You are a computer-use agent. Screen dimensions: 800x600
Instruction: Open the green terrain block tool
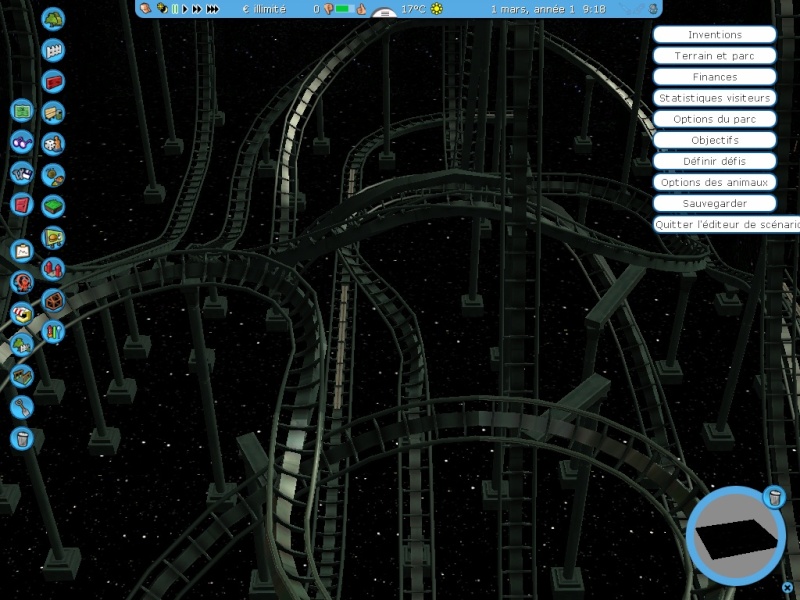pyautogui.click(x=53, y=207)
